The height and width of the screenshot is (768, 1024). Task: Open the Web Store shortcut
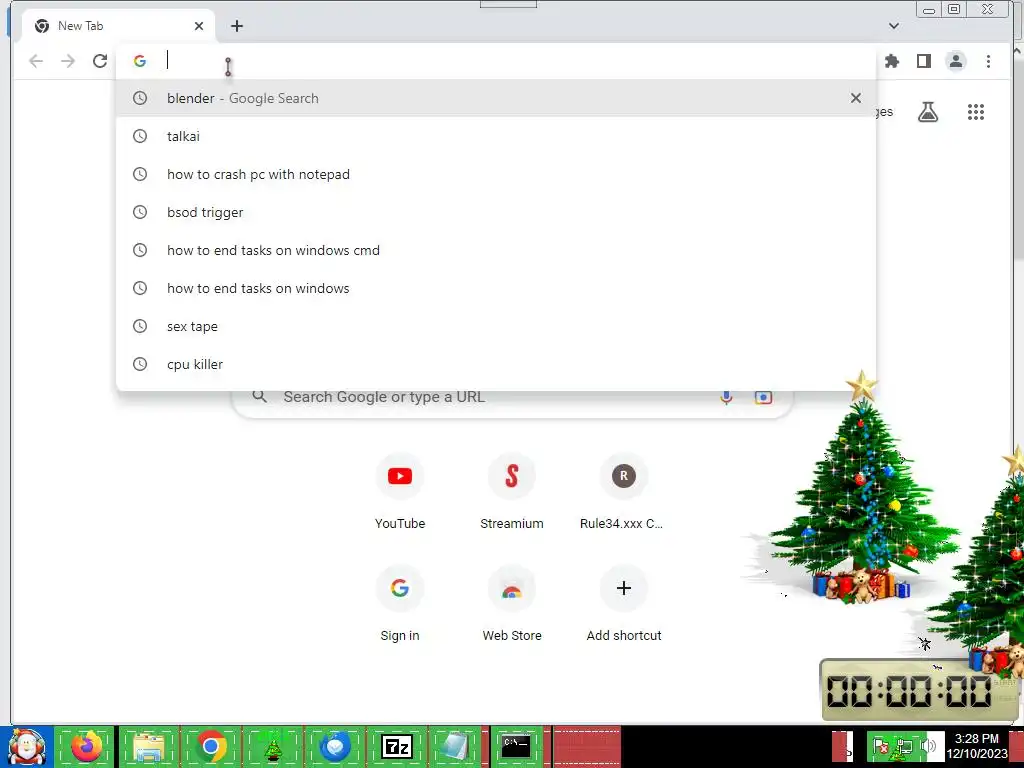[x=512, y=603]
